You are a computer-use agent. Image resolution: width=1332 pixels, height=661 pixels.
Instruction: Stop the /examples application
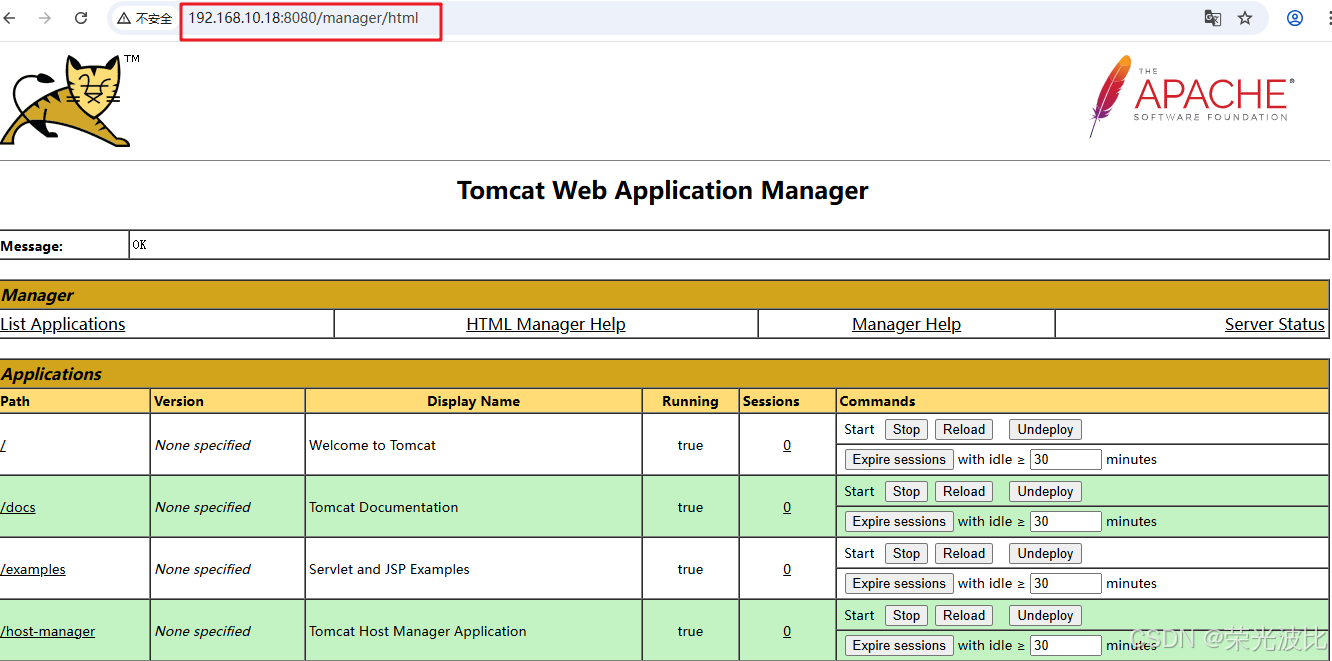coord(906,553)
